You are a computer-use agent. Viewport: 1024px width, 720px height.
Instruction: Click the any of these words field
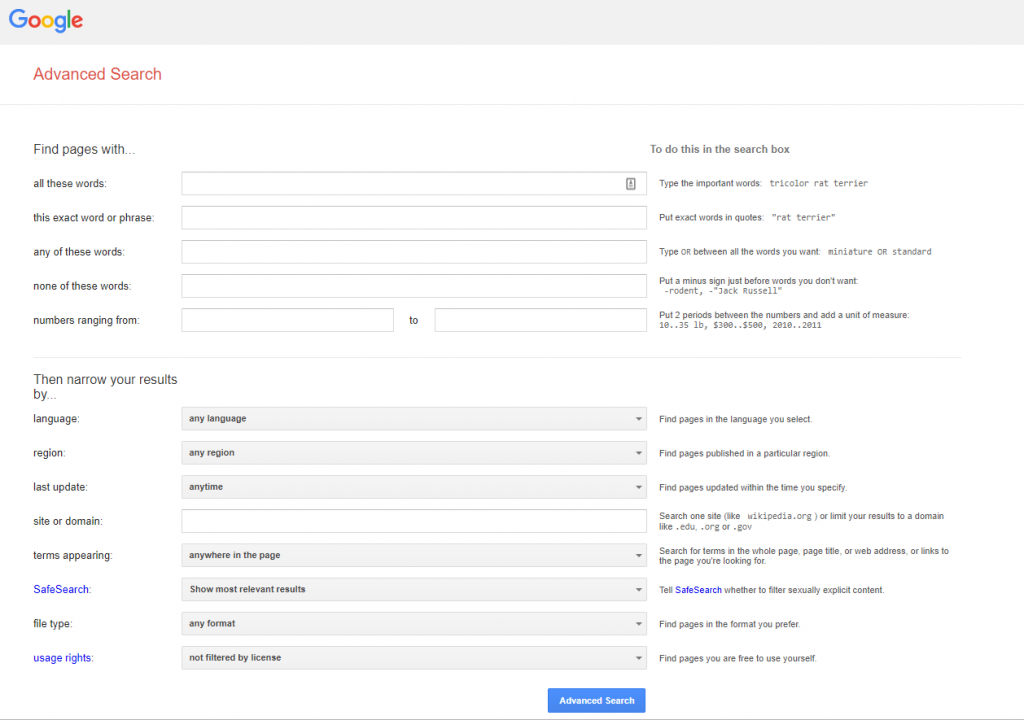(x=414, y=252)
